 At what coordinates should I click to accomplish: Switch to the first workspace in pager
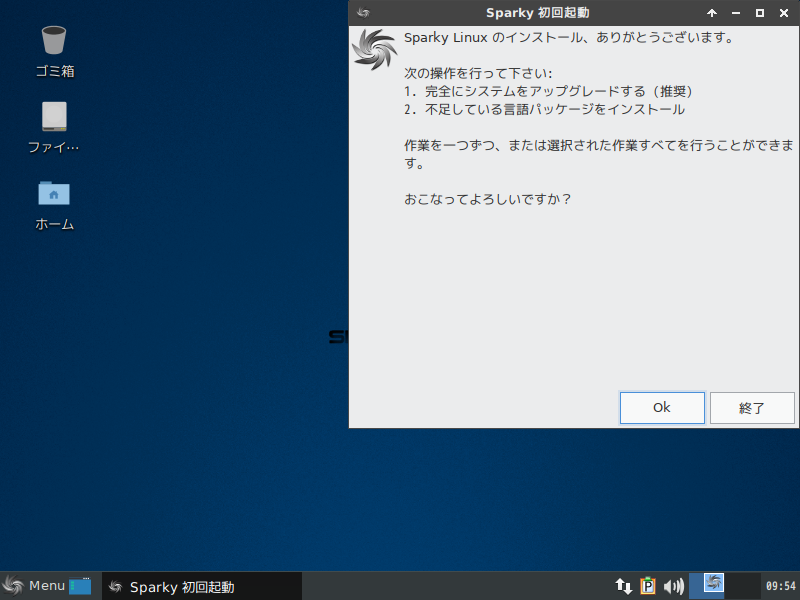click(x=706, y=586)
